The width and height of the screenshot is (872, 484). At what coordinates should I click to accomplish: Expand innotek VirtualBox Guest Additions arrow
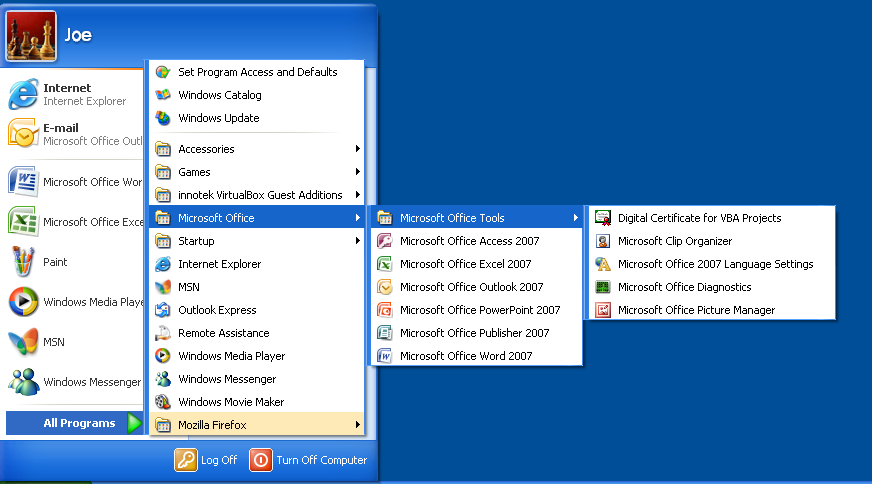tap(358, 195)
